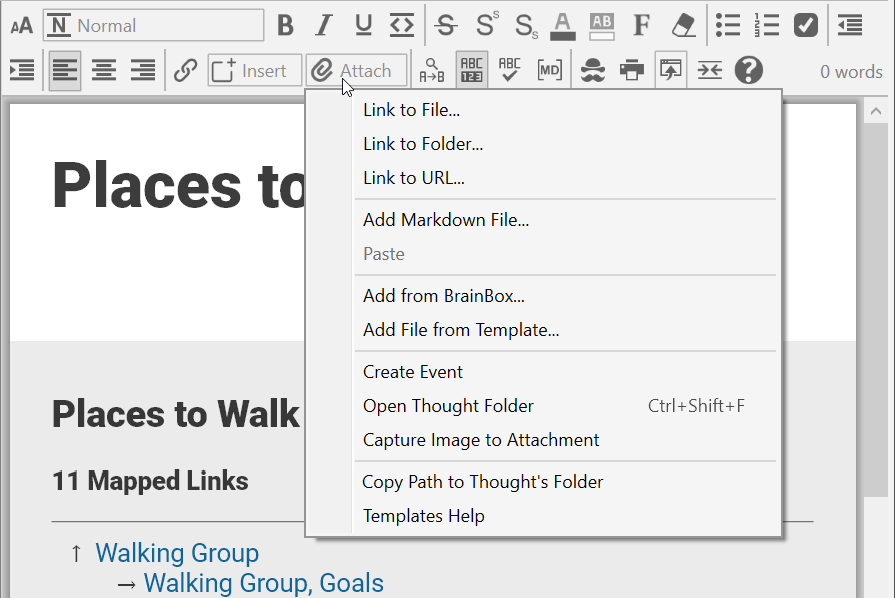
Task: Open the Normal paragraph style dropdown
Action: coord(153,25)
